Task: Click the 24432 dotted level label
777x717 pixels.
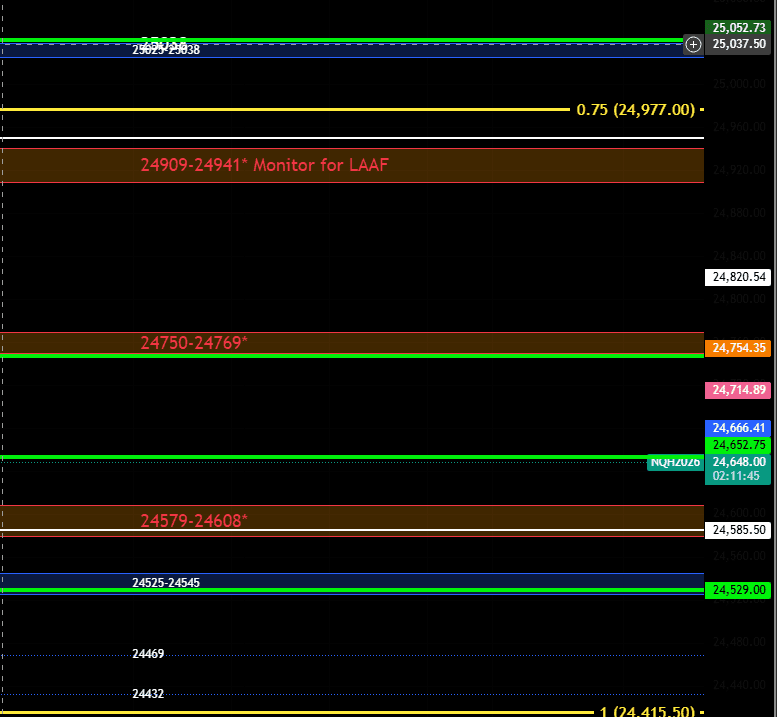Action: click(x=148, y=694)
